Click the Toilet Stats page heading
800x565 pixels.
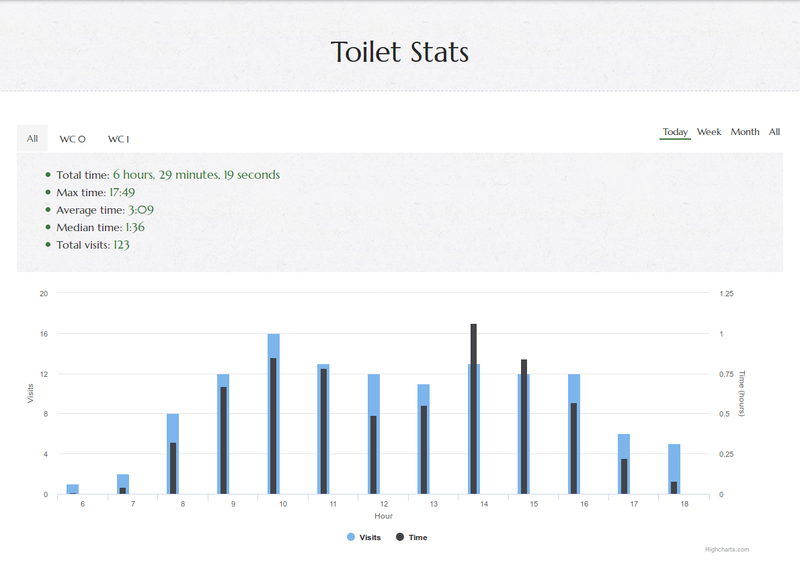pyautogui.click(x=400, y=52)
